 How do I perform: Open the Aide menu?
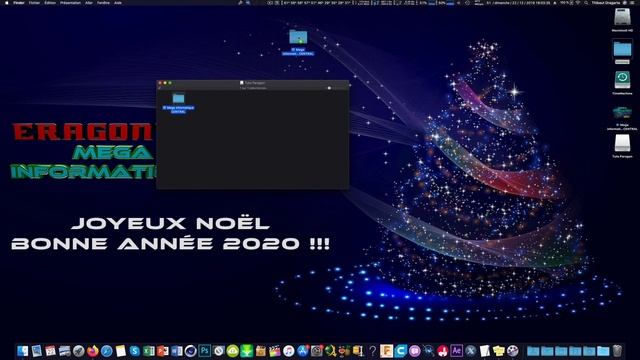coord(118,2)
